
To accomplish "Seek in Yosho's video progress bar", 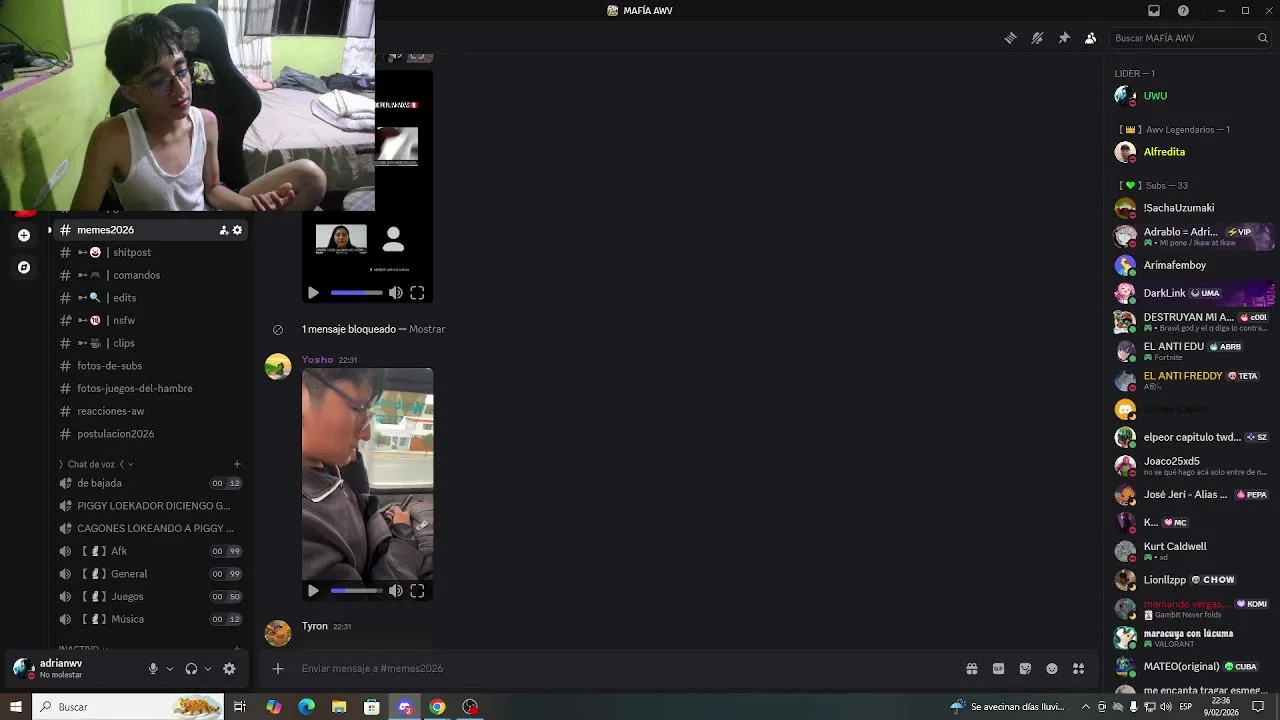I will [x=357, y=591].
